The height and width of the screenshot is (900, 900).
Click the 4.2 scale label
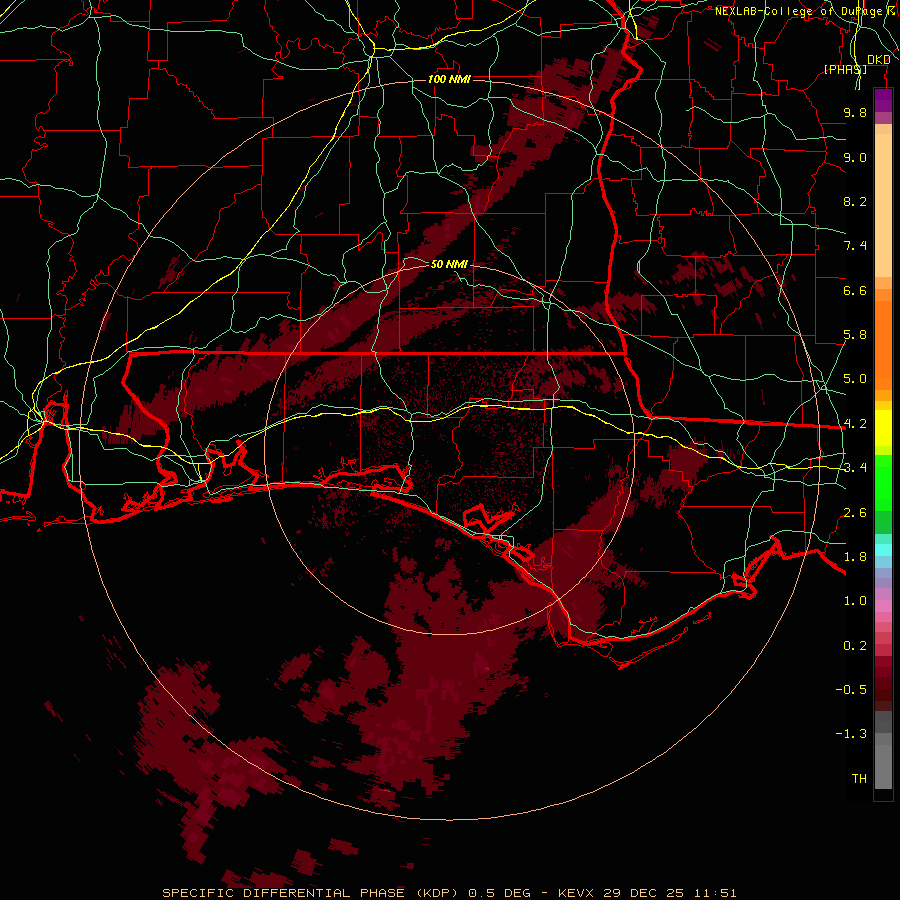(x=855, y=424)
